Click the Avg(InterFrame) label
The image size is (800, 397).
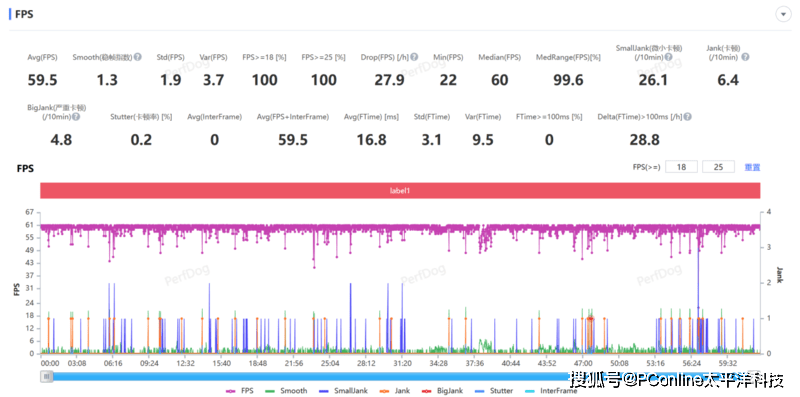point(214,117)
